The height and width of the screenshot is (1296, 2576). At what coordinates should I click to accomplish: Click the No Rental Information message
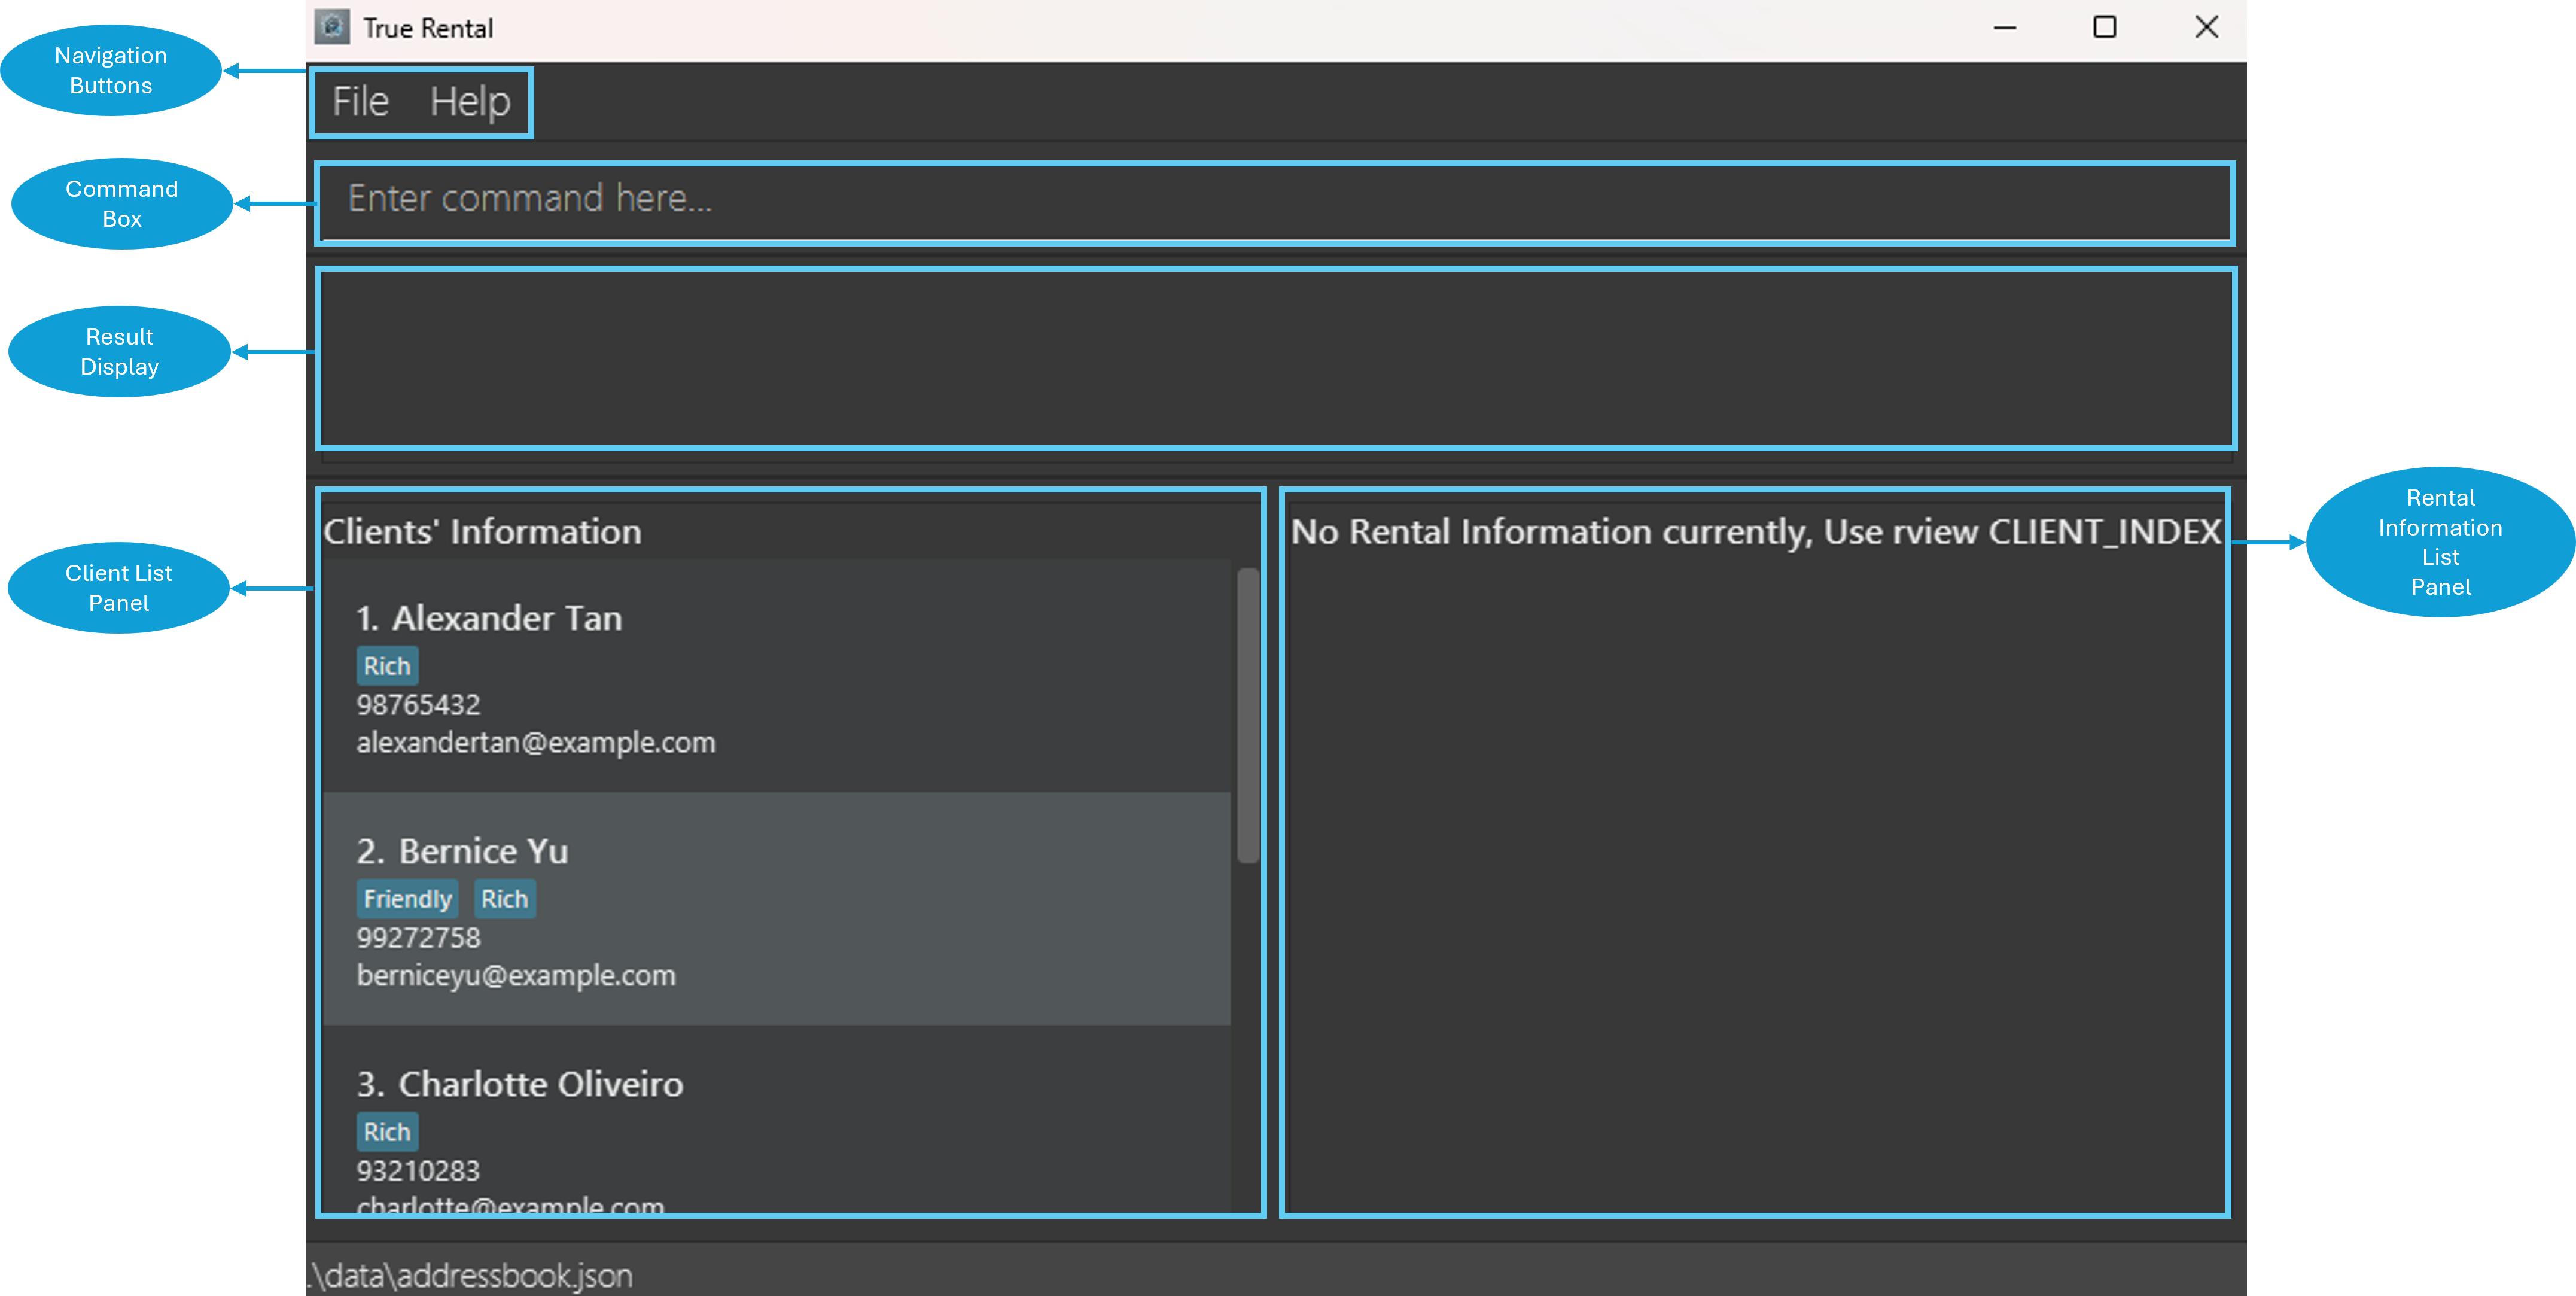point(1755,532)
